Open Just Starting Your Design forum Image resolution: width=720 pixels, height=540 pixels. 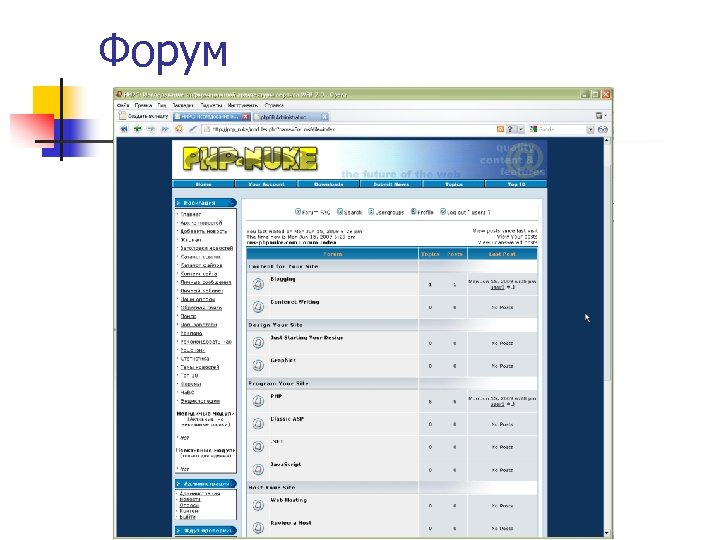tap(307, 338)
